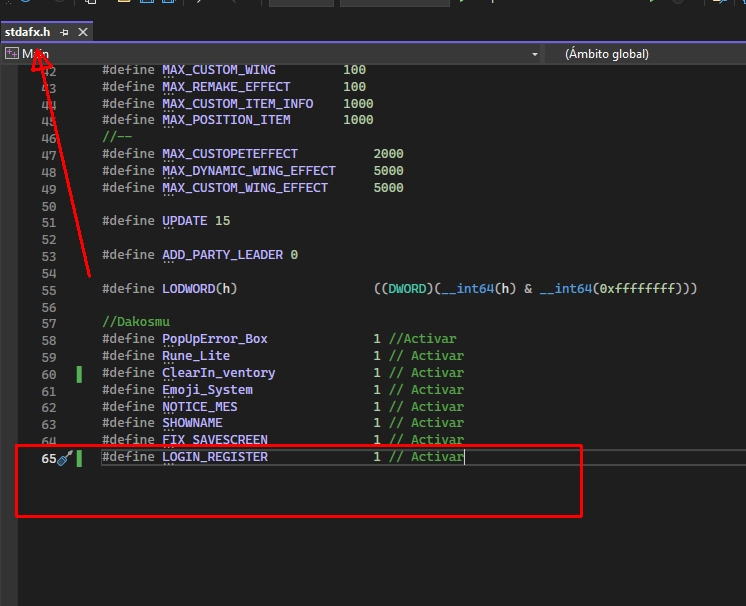Click the MAX_CUSTOM_WING identifier

coord(219,70)
